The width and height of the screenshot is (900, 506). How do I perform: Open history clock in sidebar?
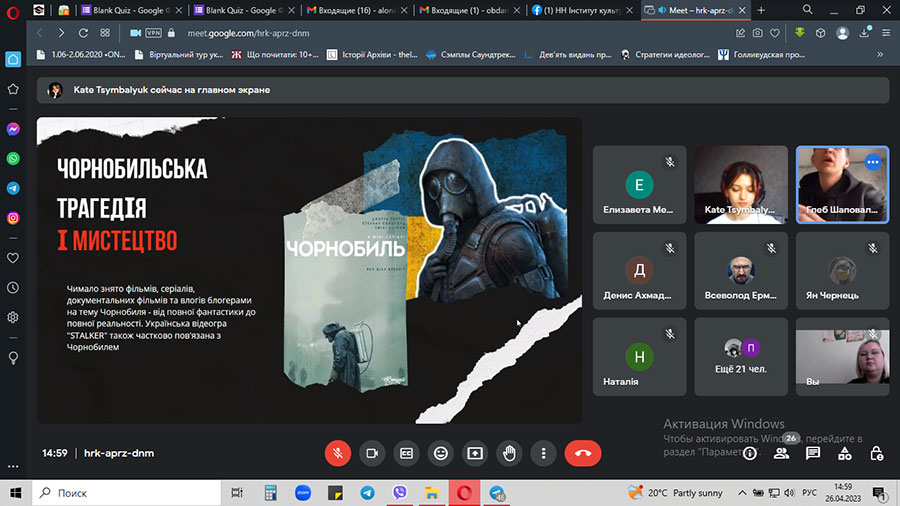point(13,287)
